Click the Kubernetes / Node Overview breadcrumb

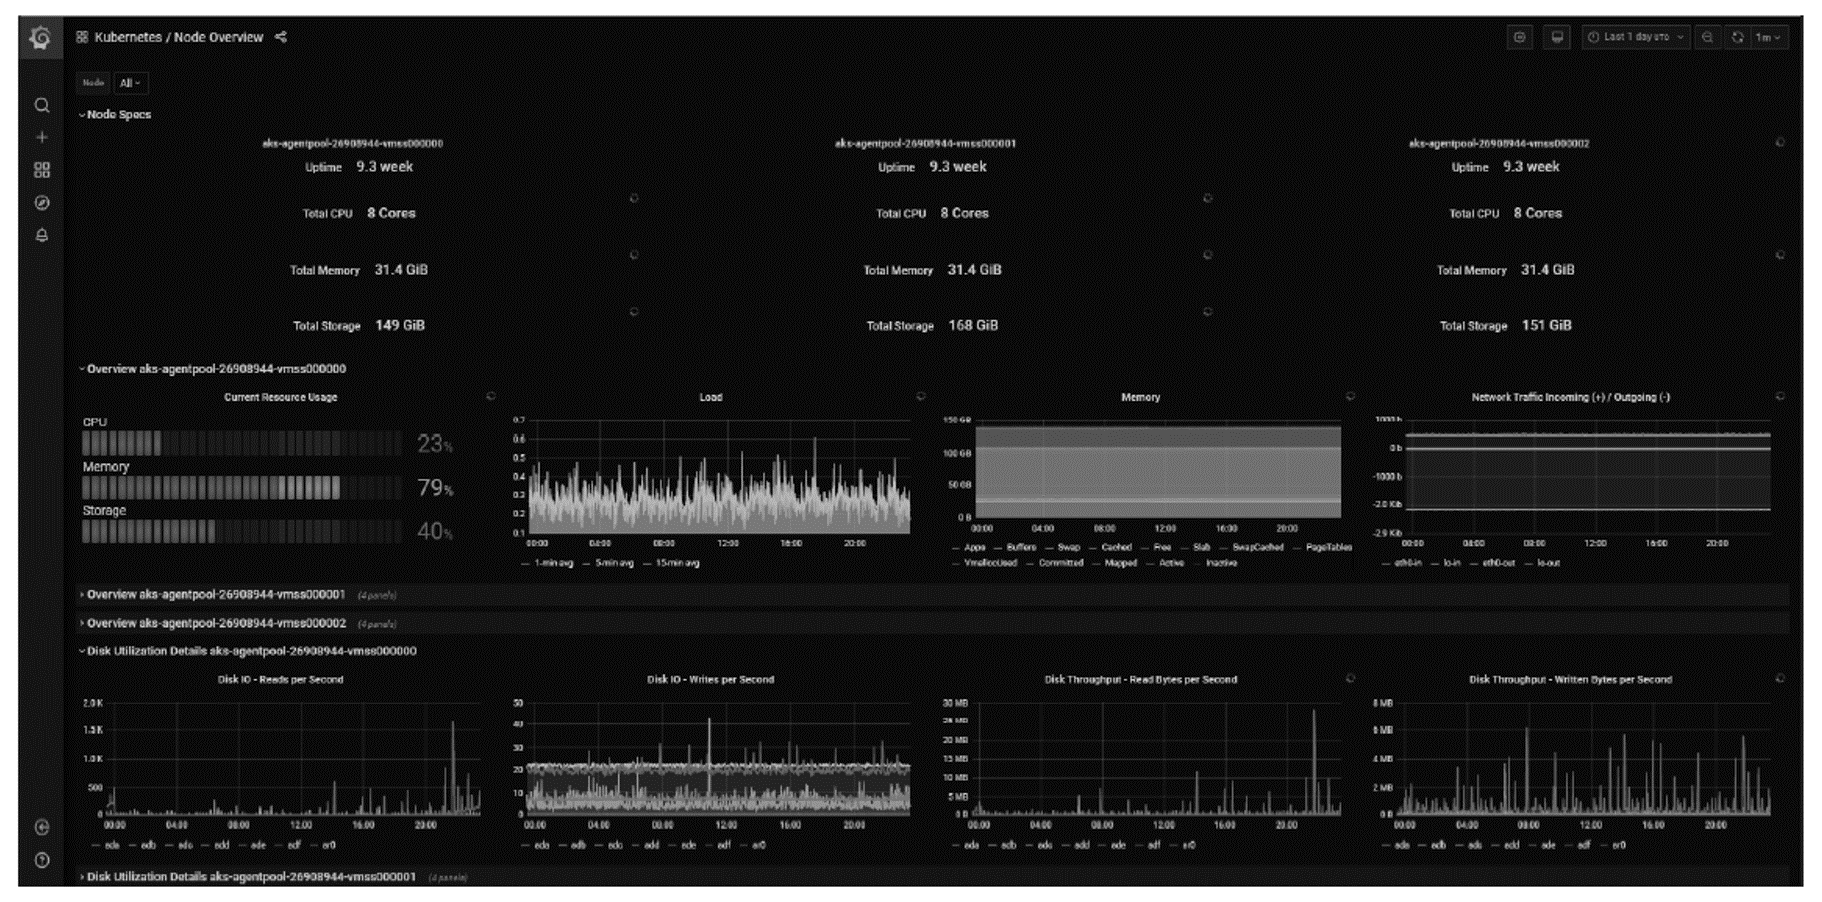[179, 37]
